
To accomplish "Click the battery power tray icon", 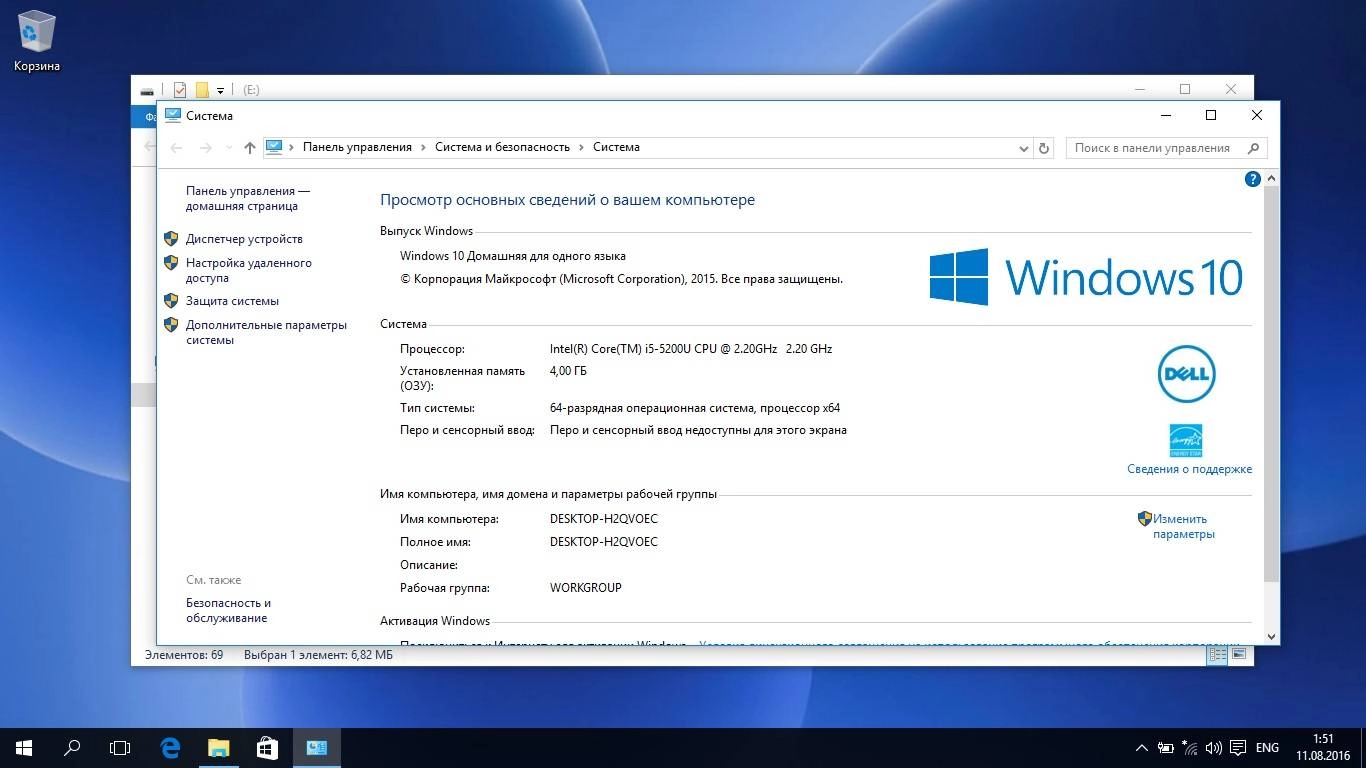I will (x=1166, y=748).
